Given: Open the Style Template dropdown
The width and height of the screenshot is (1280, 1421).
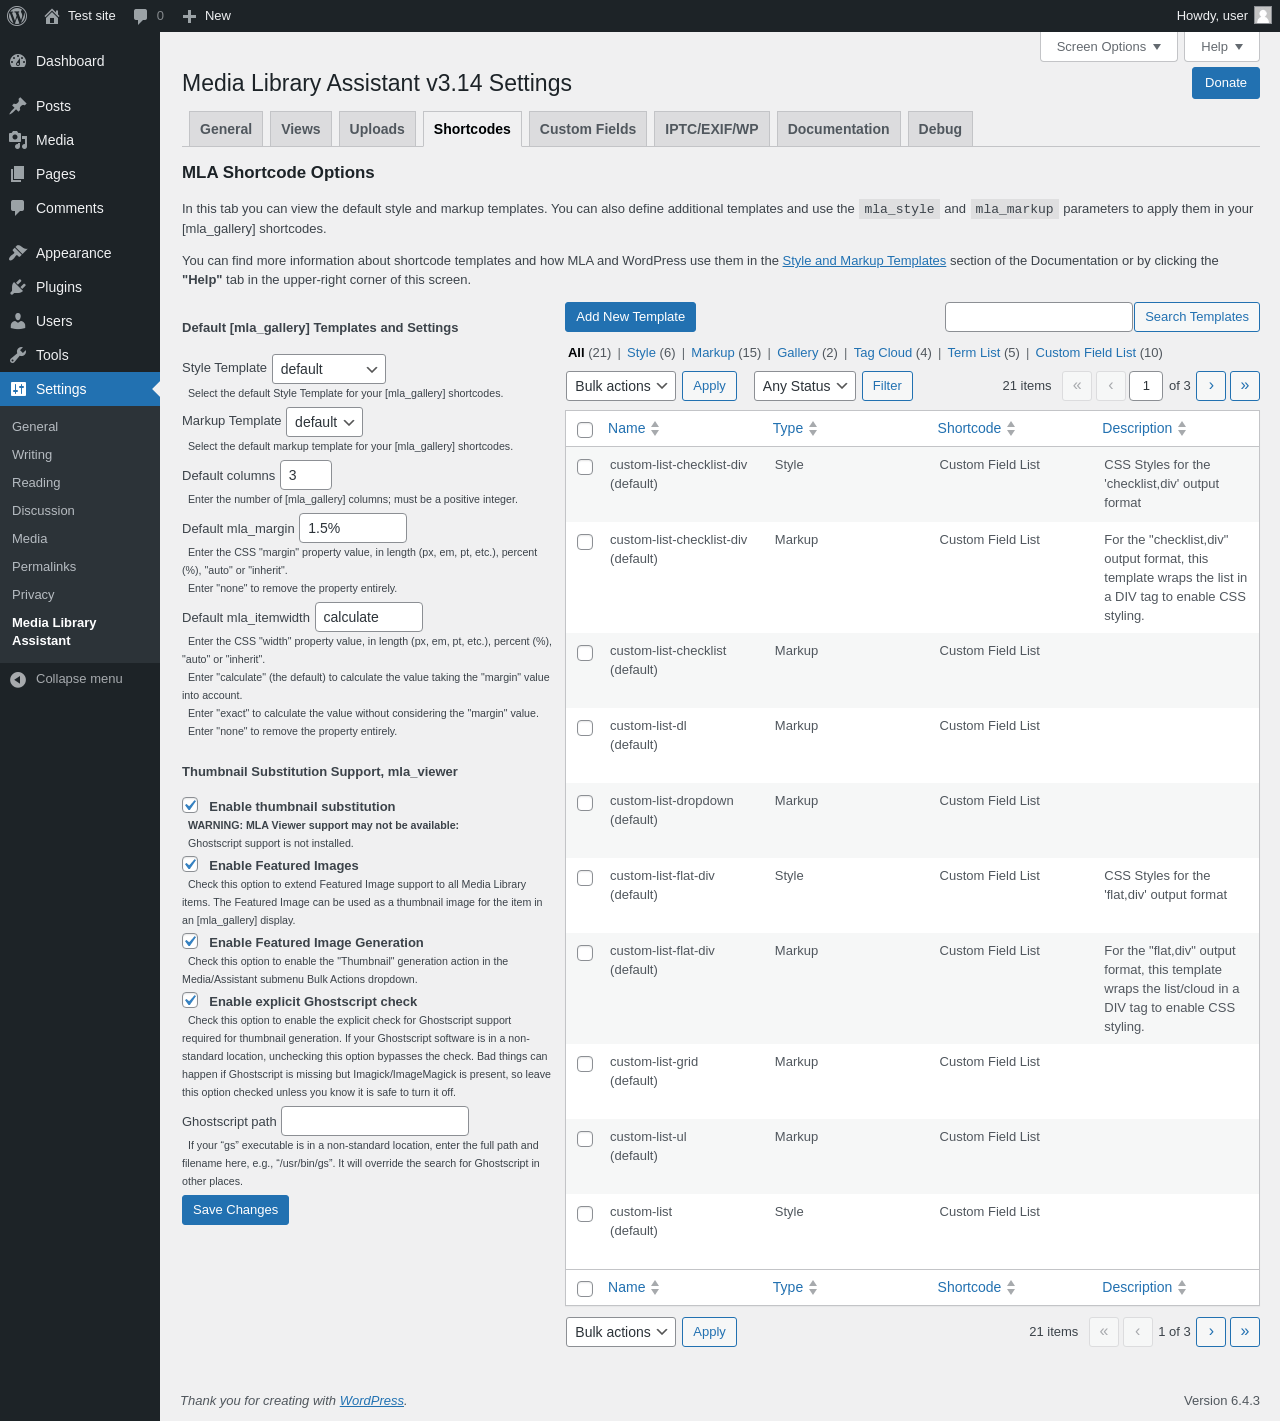Looking at the screenshot, I should point(329,369).
